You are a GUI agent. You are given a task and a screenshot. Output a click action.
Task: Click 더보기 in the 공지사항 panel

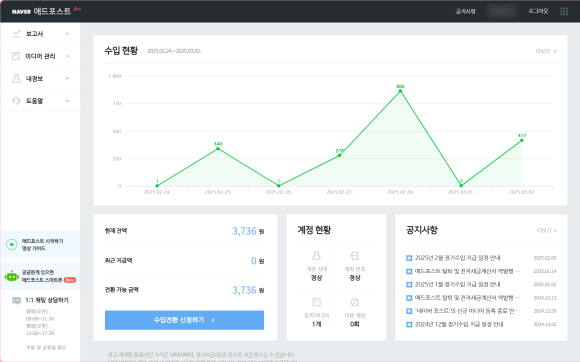546,230
